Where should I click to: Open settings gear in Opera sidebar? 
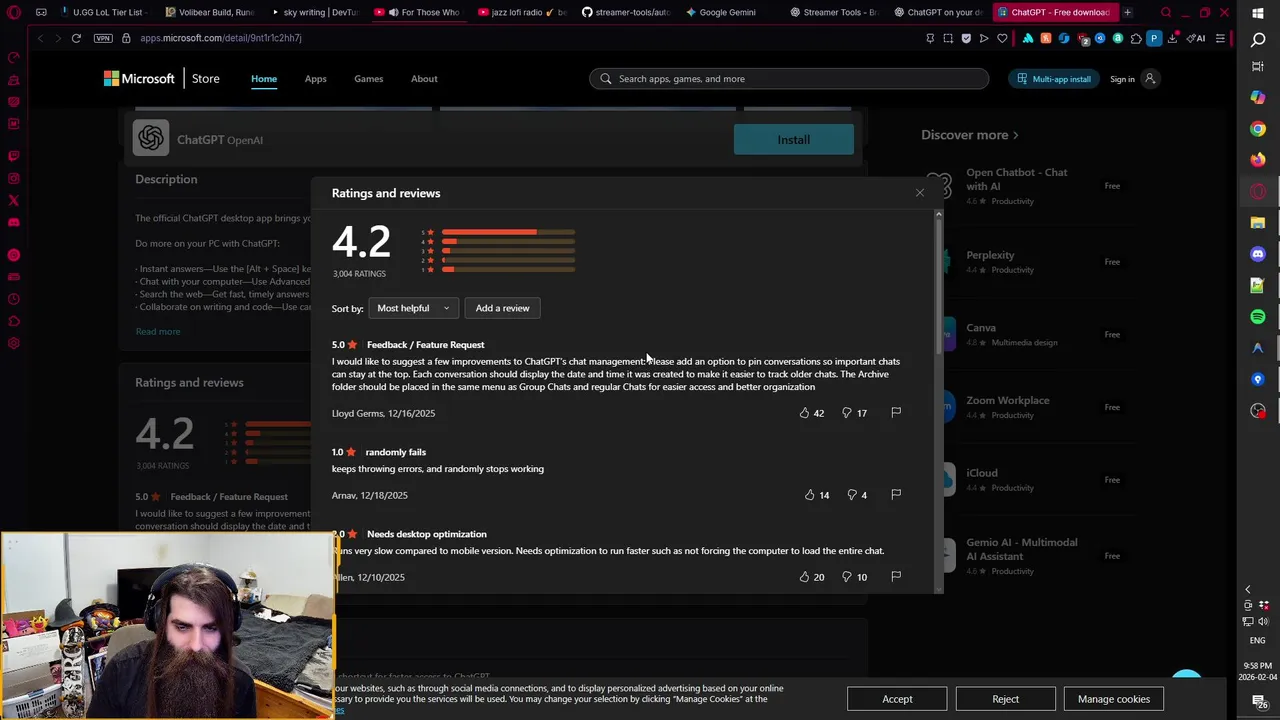coord(14,343)
